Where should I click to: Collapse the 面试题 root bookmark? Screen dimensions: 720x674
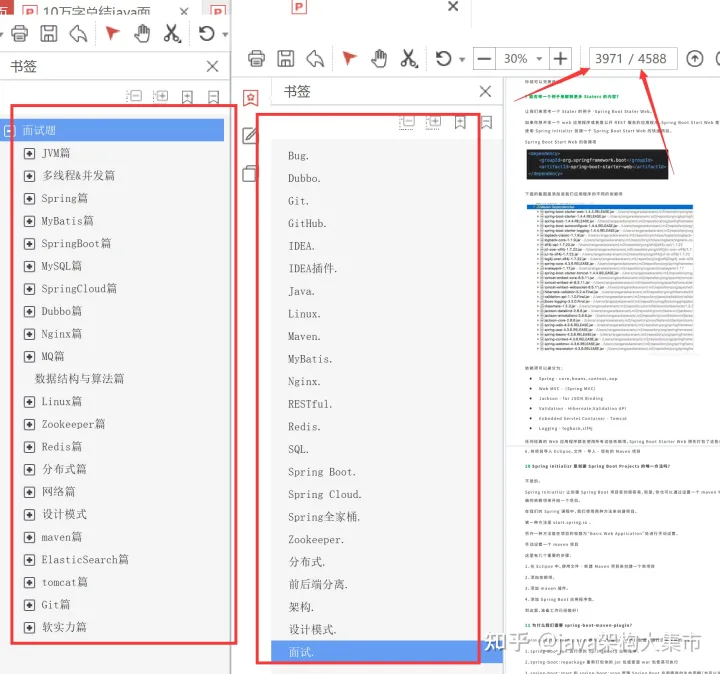10,131
